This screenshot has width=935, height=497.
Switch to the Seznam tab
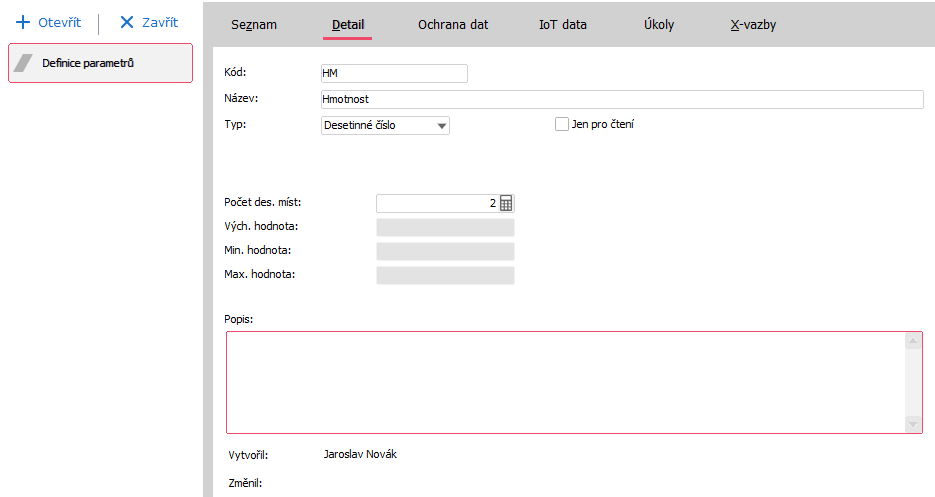(x=253, y=24)
